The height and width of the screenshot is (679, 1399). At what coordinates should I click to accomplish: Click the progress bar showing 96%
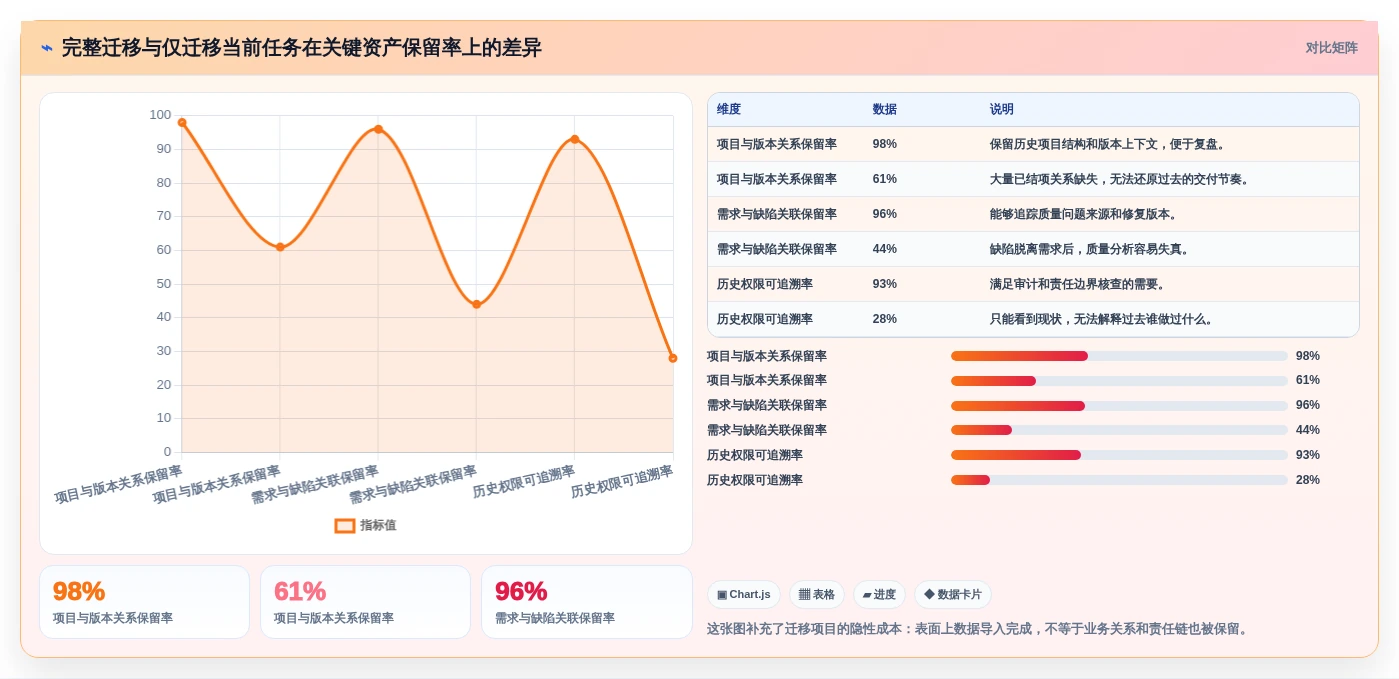click(x=1119, y=405)
